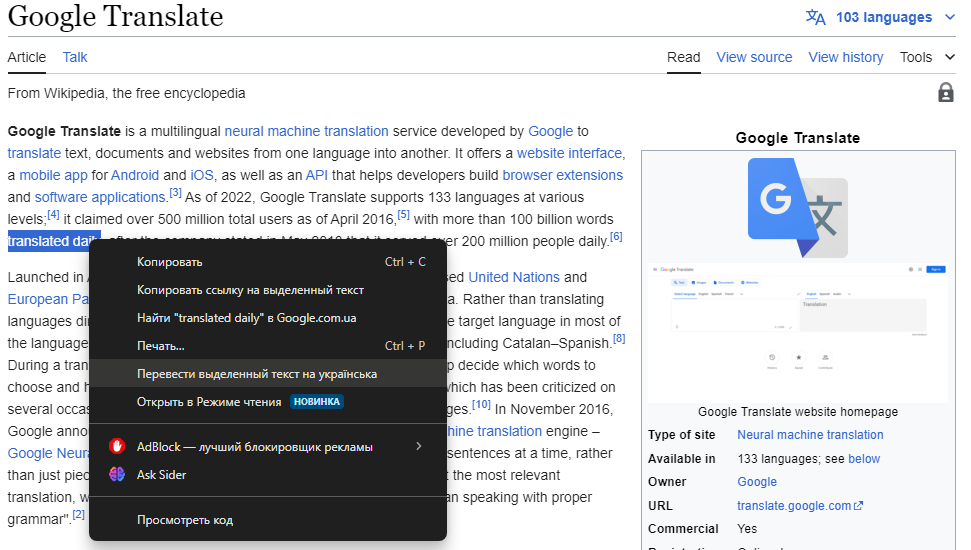This screenshot has height=550, width=971.
Task: Follow the United Nations link
Action: coord(514,277)
